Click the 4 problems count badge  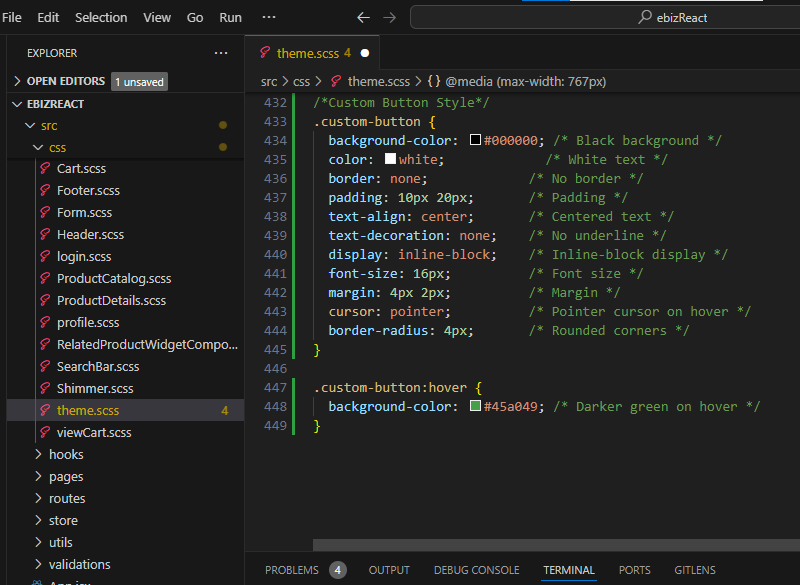point(338,570)
